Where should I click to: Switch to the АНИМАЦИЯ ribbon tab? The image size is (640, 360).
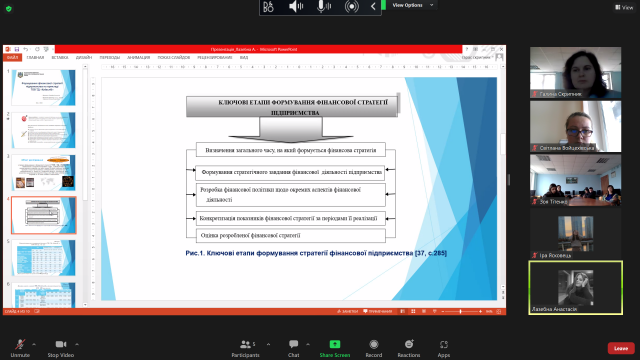(x=138, y=58)
